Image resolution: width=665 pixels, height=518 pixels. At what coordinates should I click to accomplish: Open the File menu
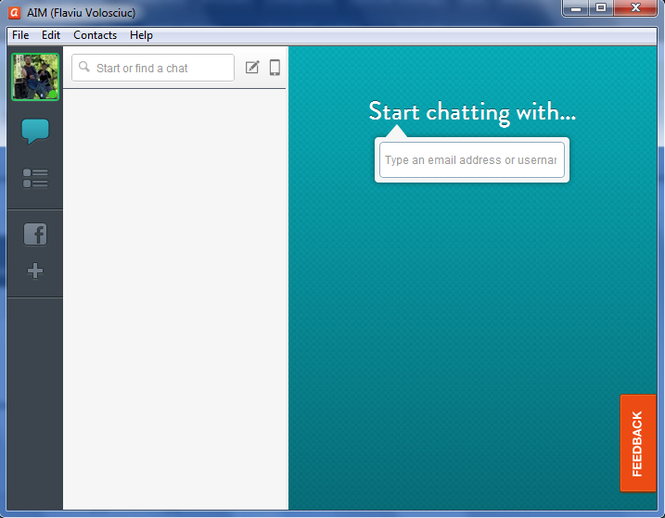pos(20,35)
